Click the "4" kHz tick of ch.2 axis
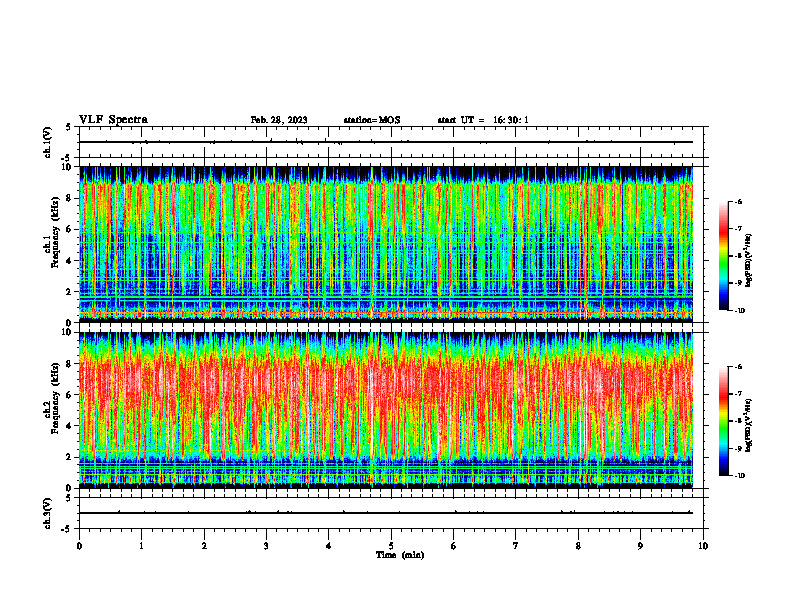This screenshot has width=792, height=612. 70,426
